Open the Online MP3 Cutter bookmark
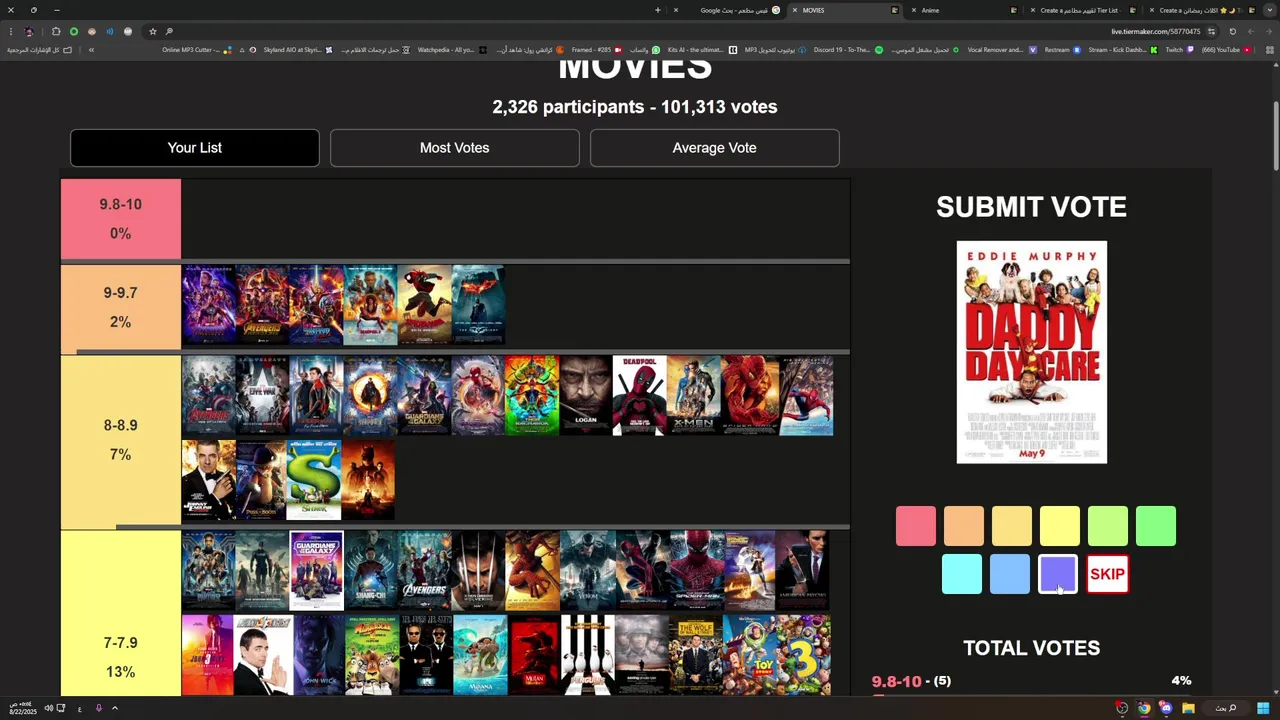The image size is (1280, 720). click(x=196, y=50)
